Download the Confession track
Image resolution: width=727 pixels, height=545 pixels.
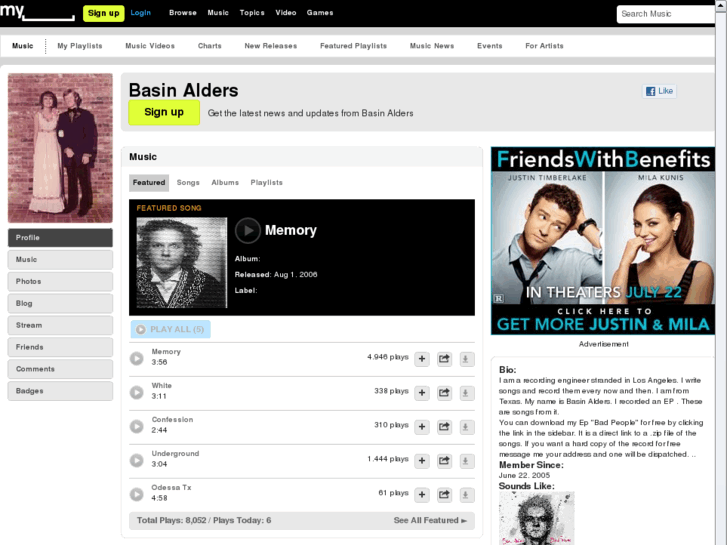coord(466,426)
